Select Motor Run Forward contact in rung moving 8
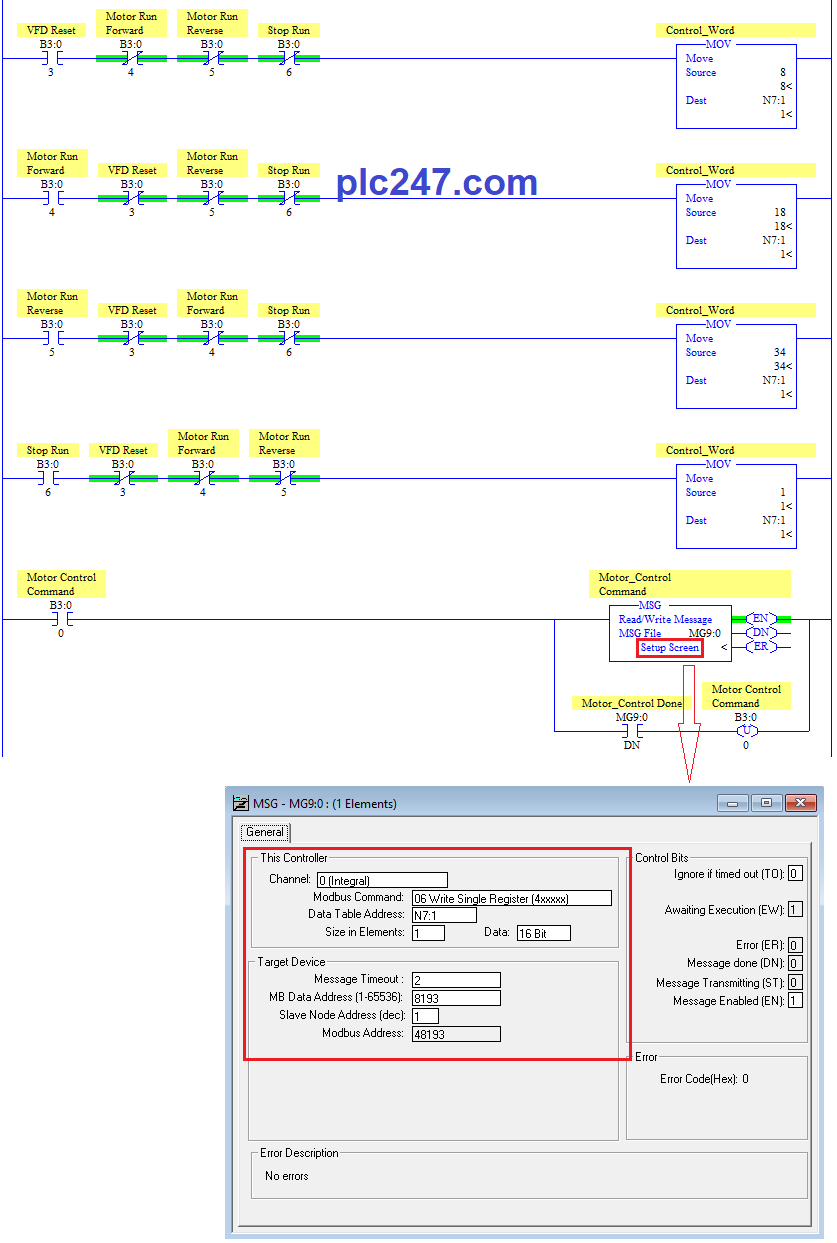This screenshot has height=1243, width=837. click(x=130, y=58)
